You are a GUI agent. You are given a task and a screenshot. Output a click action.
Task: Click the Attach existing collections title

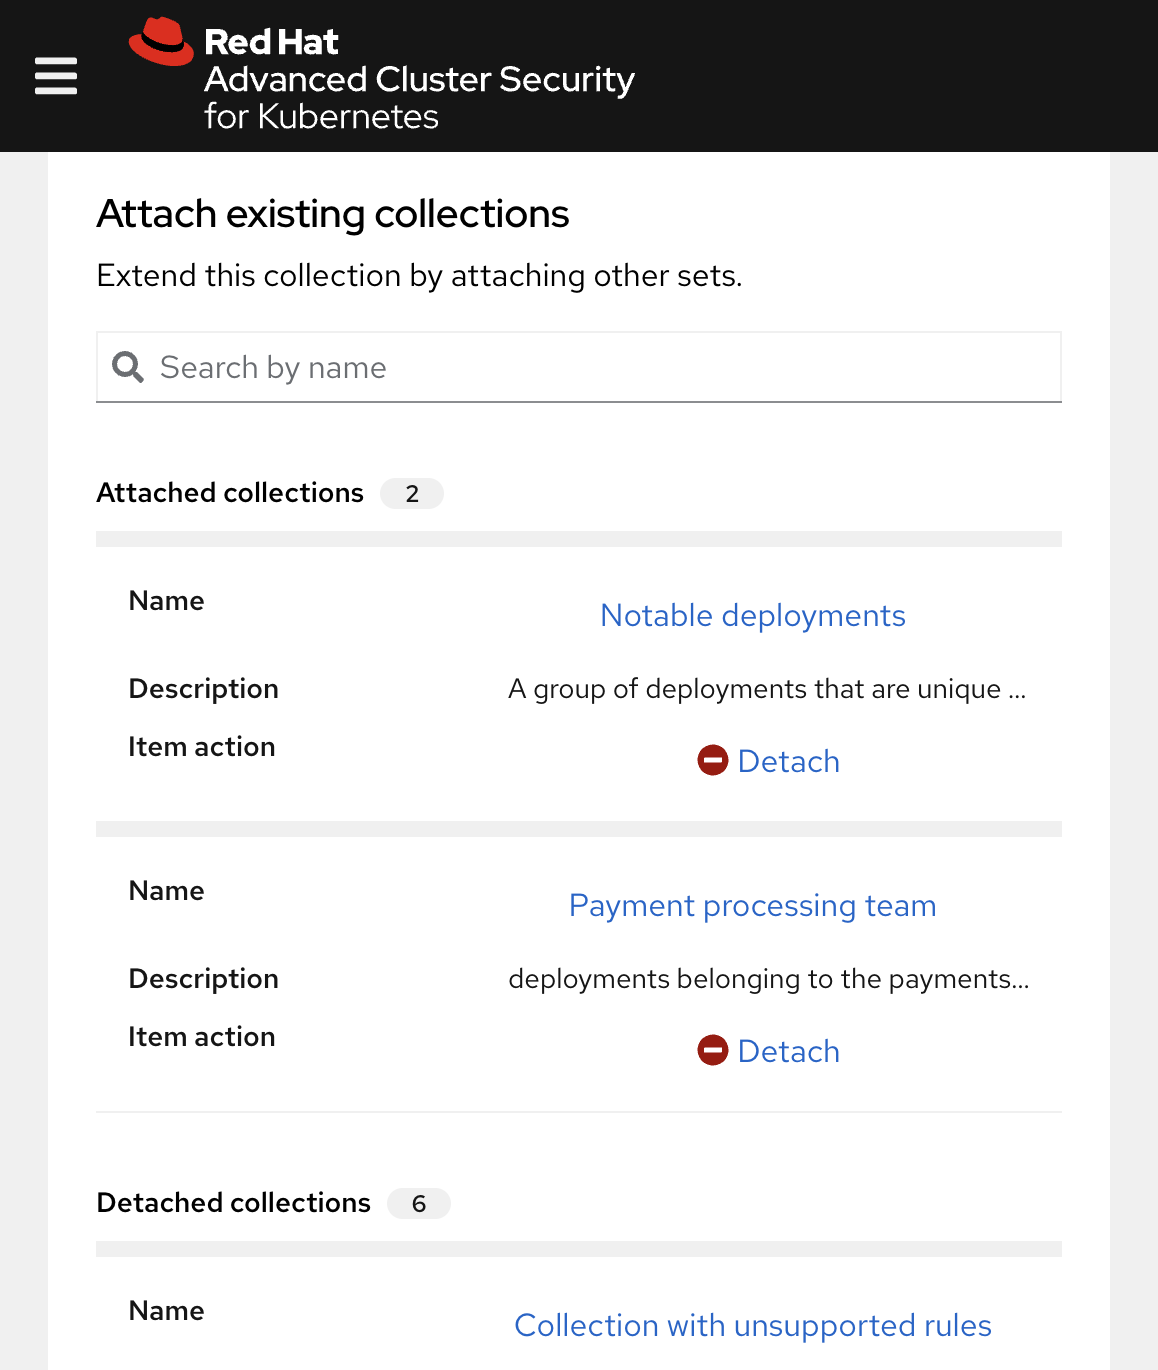[333, 214]
